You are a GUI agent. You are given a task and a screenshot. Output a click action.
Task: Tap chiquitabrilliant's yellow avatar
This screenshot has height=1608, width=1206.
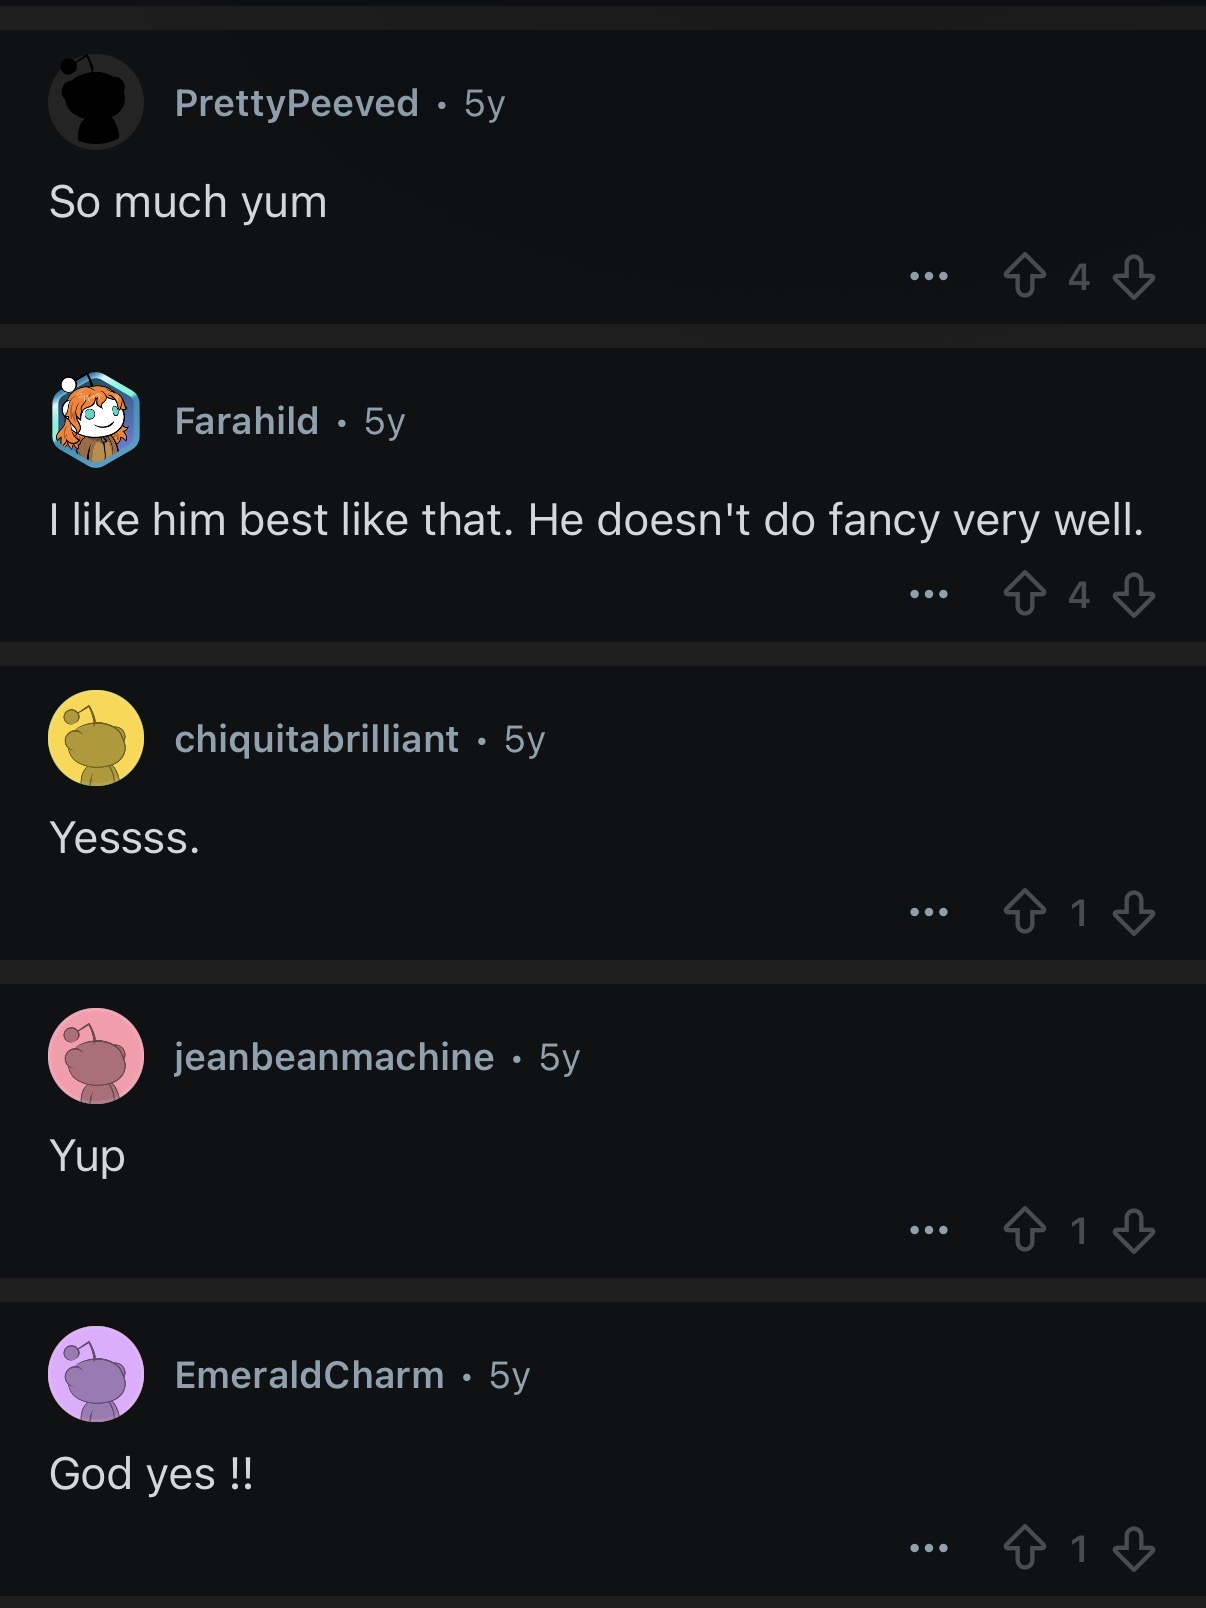[96, 738]
